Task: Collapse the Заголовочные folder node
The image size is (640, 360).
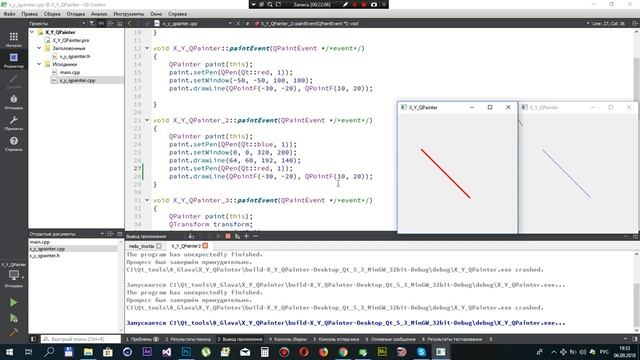Action: click(40, 48)
